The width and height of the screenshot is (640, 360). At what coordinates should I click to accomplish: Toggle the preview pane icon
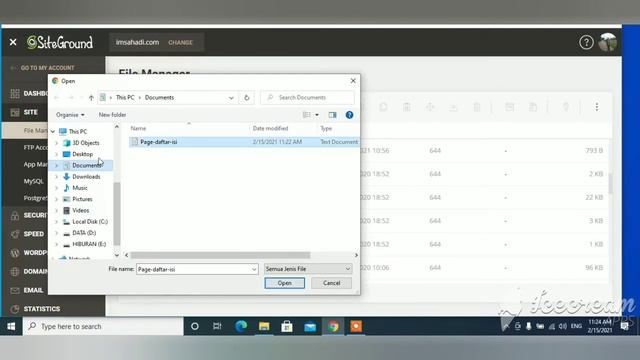point(332,115)
